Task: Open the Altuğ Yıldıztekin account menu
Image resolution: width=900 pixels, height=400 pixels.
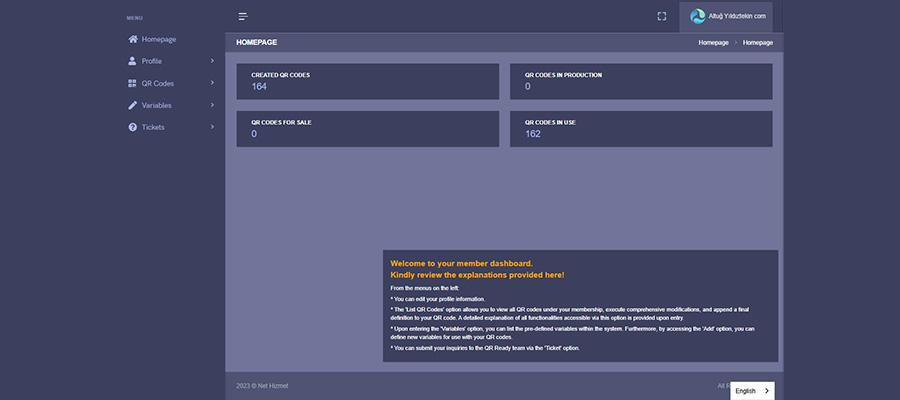Action: [726, 17]
